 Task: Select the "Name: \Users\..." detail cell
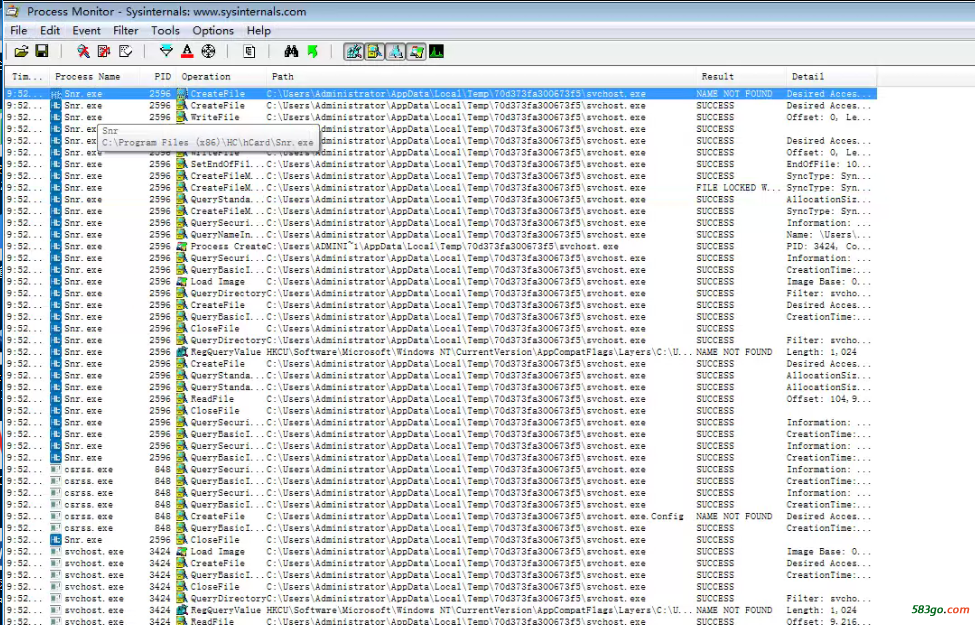coord(828,234)
